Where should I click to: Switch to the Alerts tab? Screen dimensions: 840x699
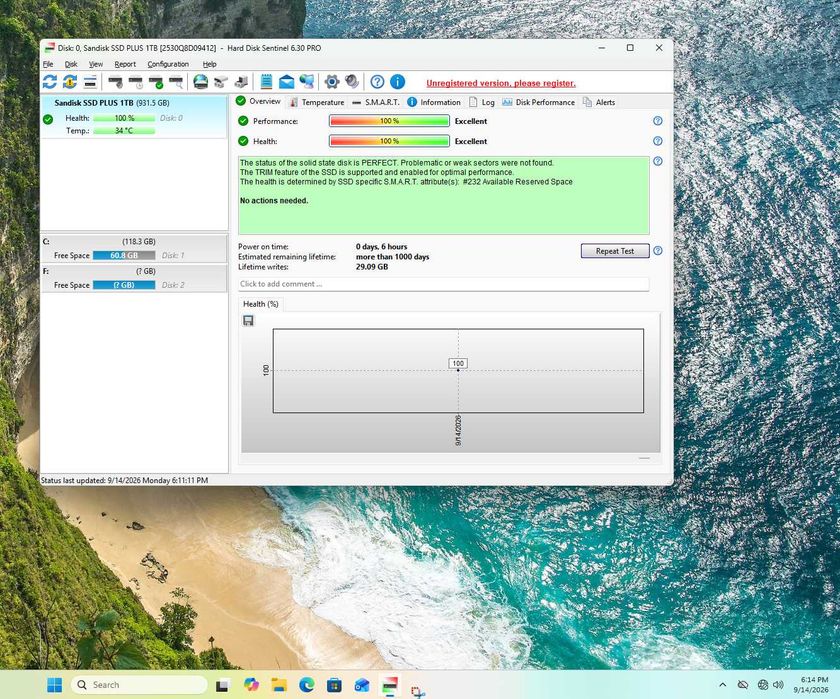[599, 102]
